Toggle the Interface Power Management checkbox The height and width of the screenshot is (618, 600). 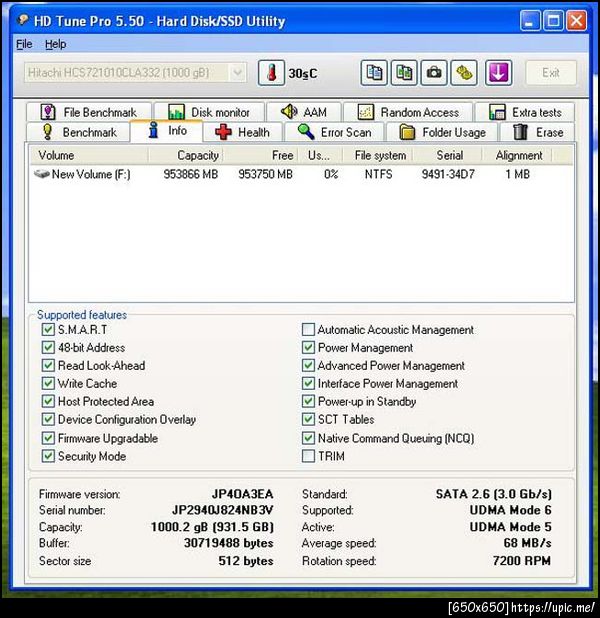coord(308,383)
